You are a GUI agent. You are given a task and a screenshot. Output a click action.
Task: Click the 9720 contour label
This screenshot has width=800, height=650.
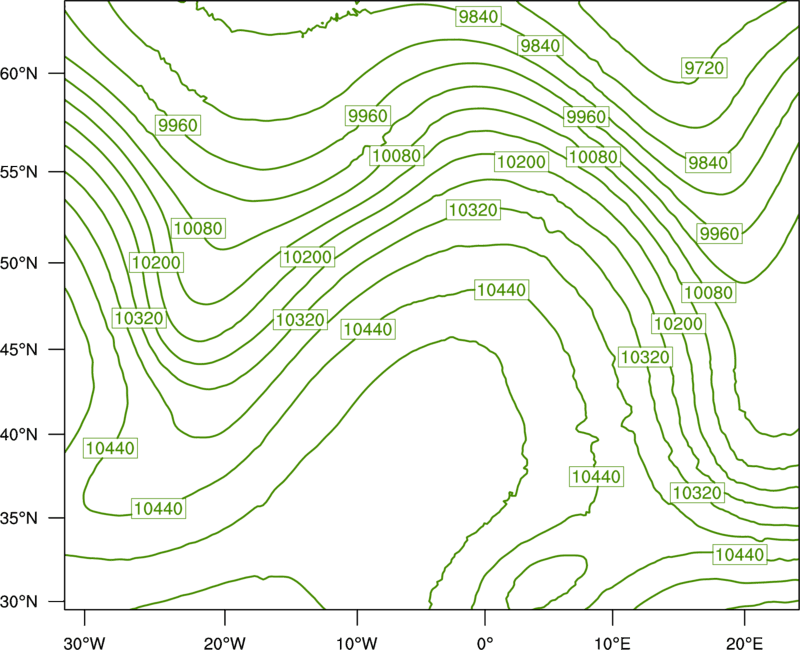click(x=704, y=67)
